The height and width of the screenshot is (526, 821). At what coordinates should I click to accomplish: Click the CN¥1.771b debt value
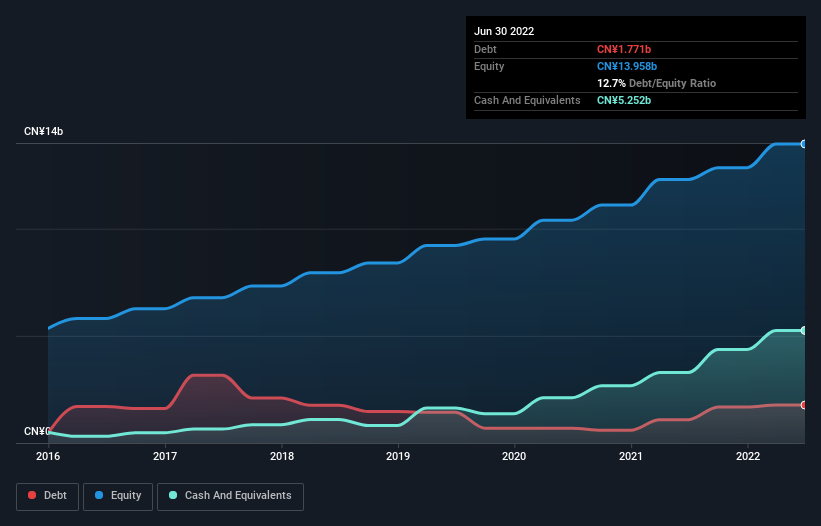point(624,49)
